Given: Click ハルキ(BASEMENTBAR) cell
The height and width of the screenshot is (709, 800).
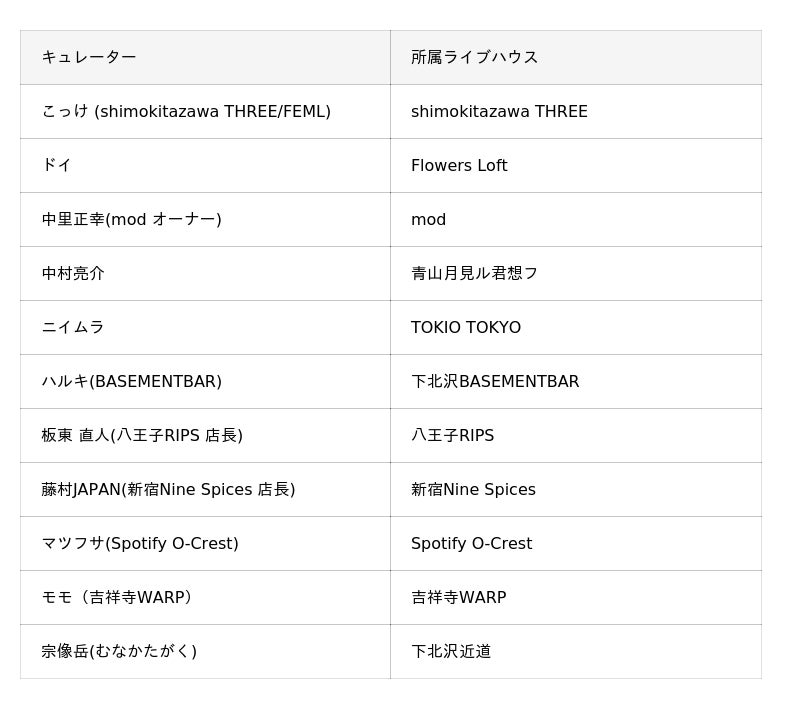Looking at the screenshot, I should tap(205, 382).
